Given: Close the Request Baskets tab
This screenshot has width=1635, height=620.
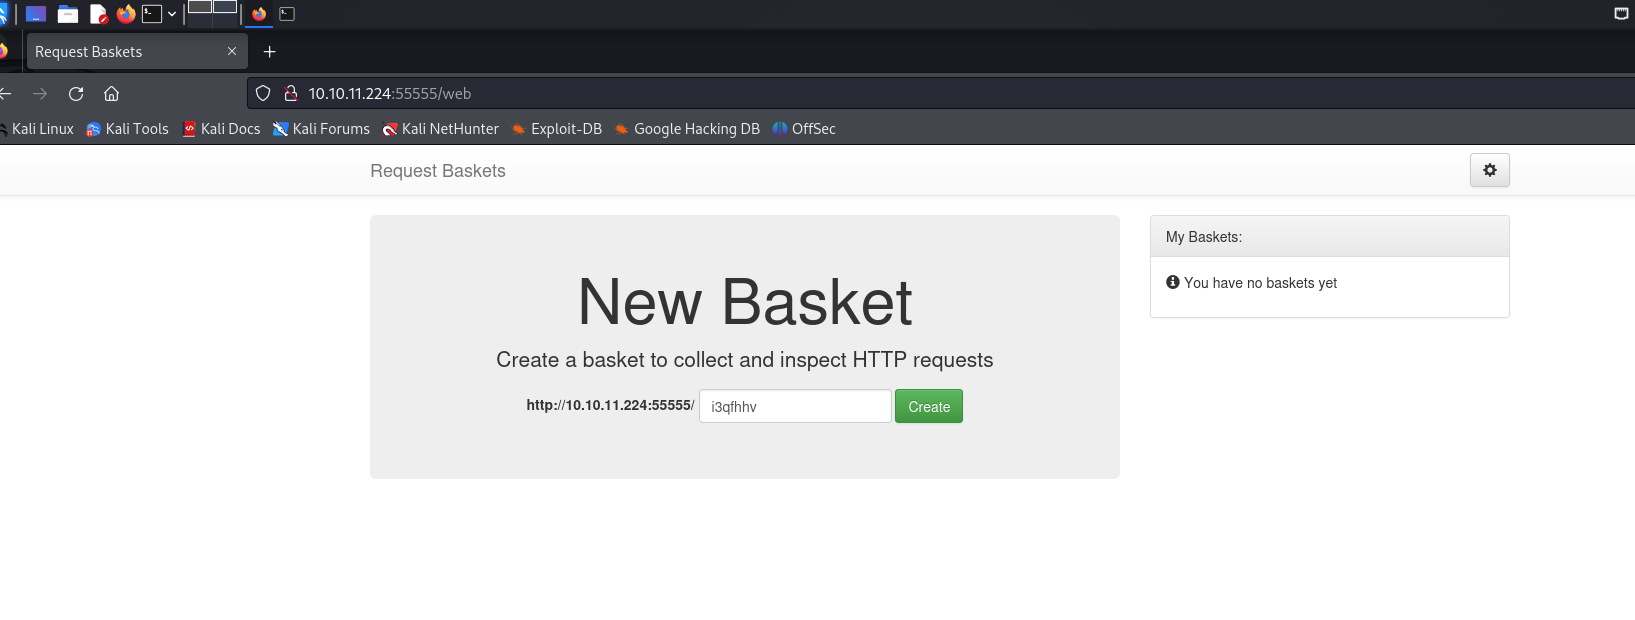Looking at the screenshot, I should coord(232,51).
